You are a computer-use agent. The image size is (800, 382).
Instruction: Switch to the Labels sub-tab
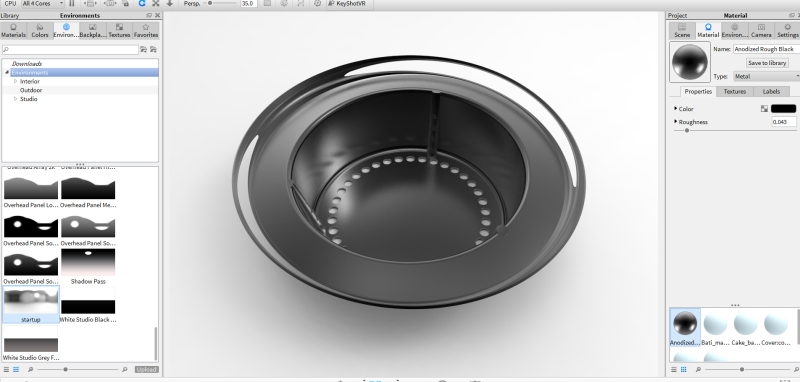(771, 91)
